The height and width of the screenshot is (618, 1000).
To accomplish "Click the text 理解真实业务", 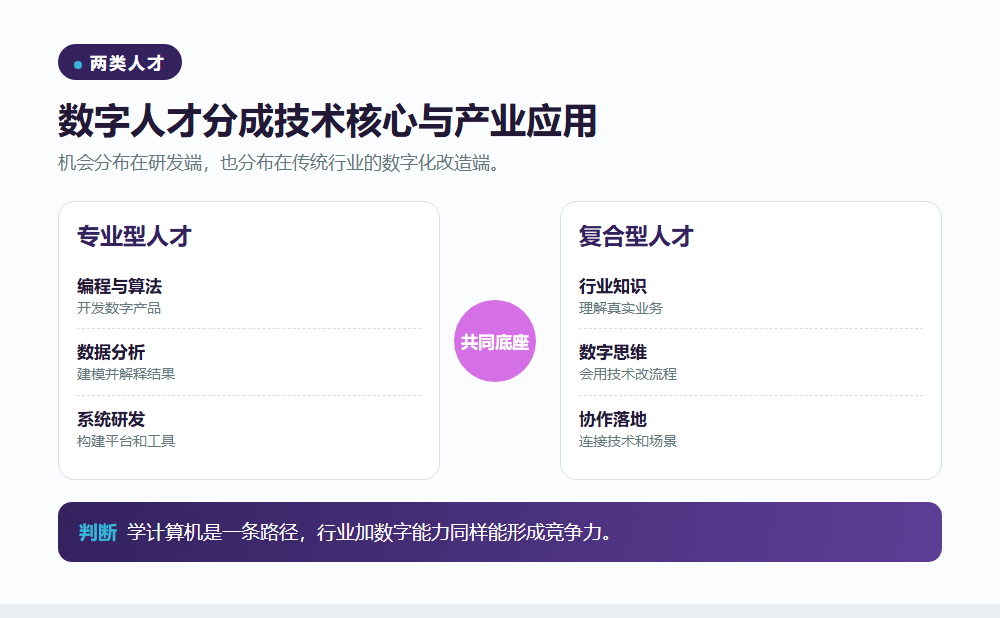I will point(621,308).
